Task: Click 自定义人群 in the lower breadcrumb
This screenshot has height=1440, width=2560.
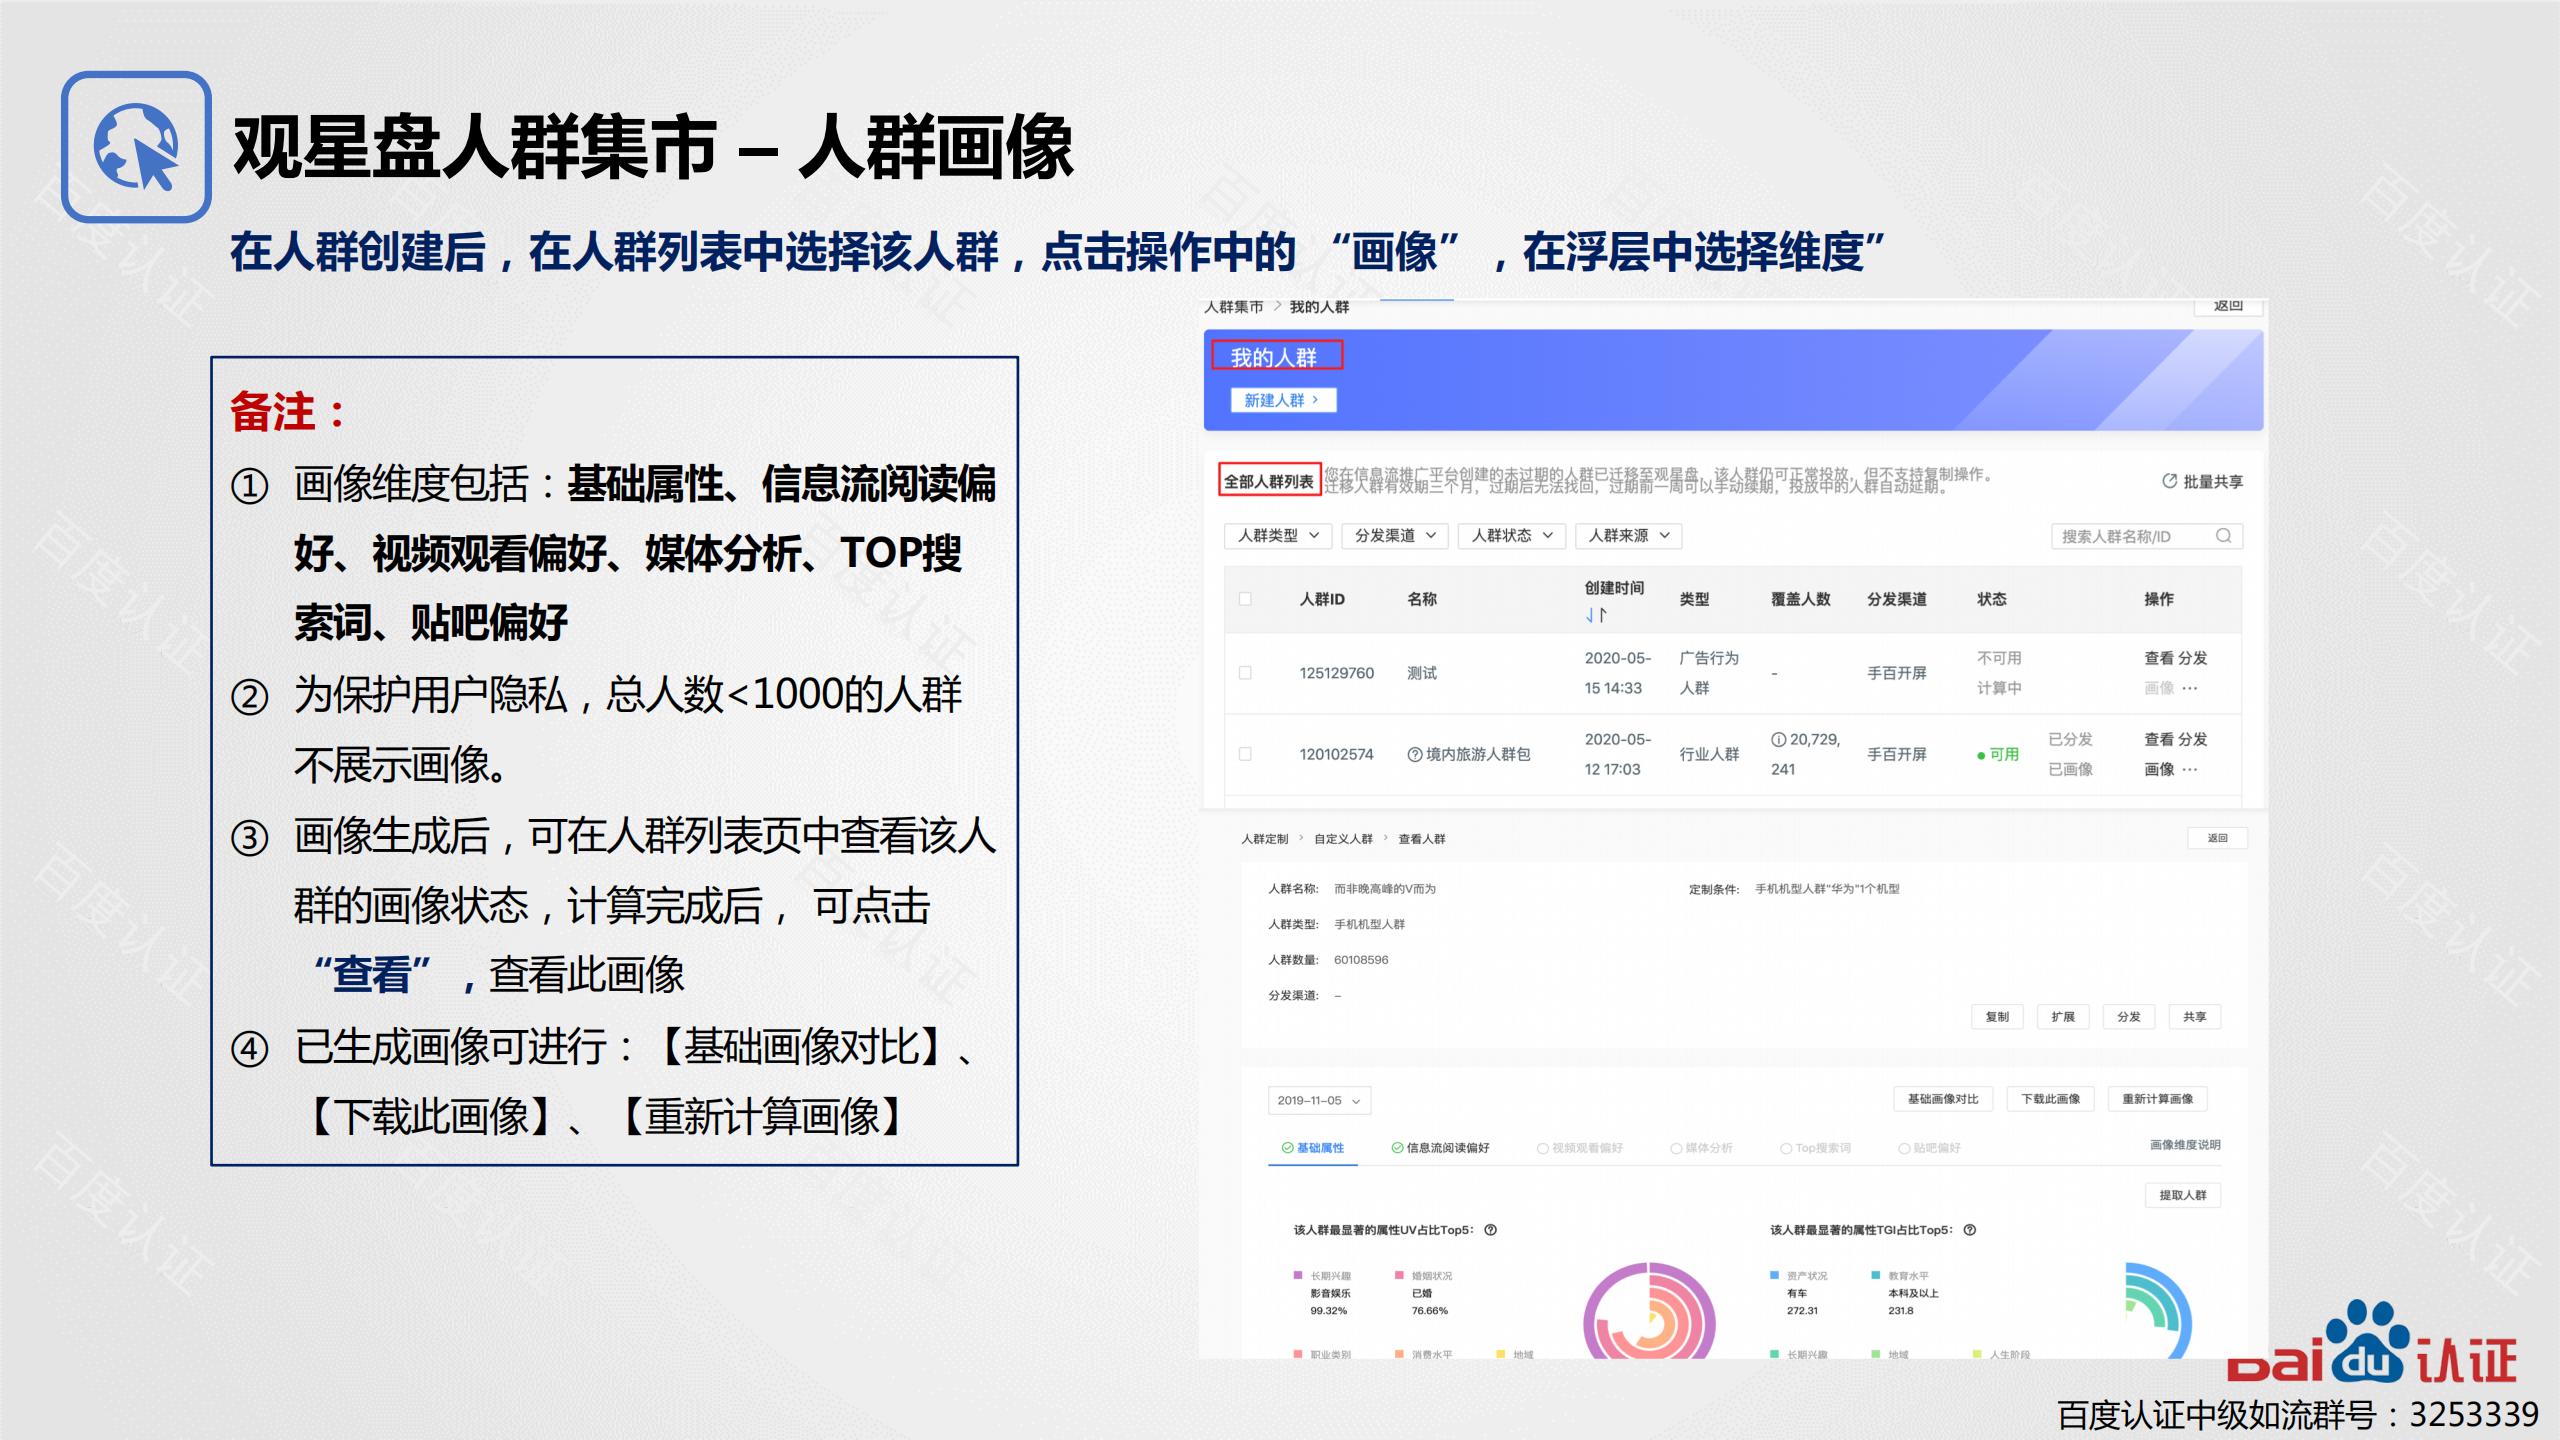Action: [x=1343, y=839]
